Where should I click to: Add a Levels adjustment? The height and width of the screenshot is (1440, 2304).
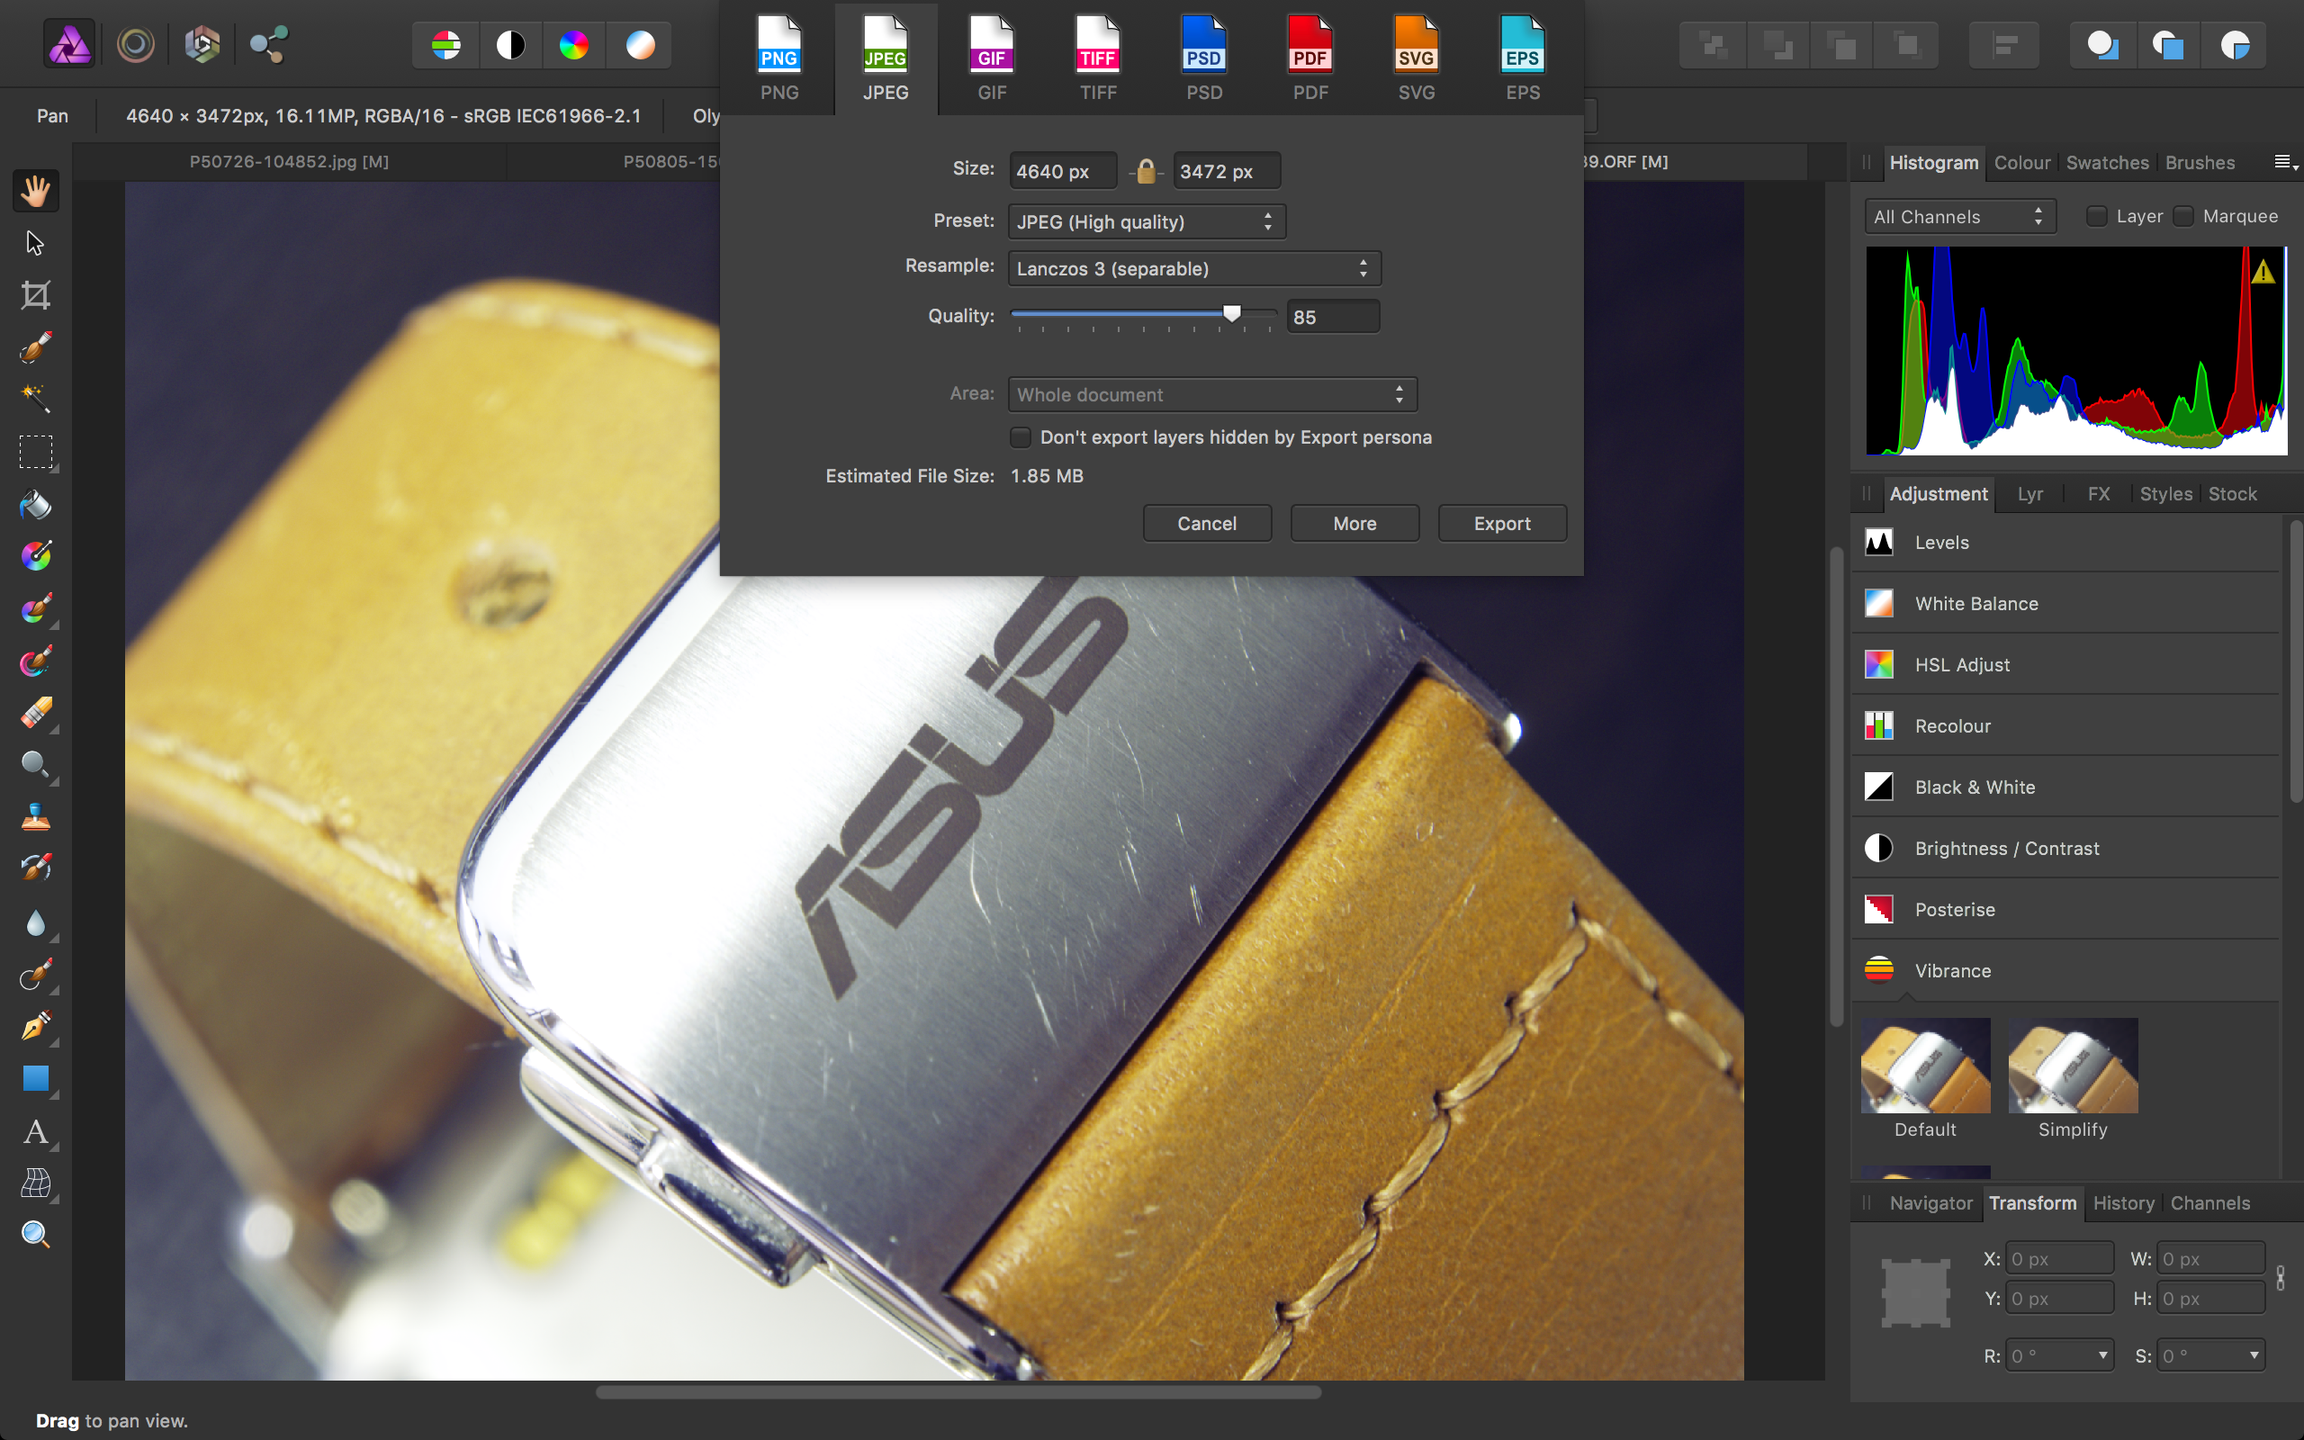tap(2066, 542)
